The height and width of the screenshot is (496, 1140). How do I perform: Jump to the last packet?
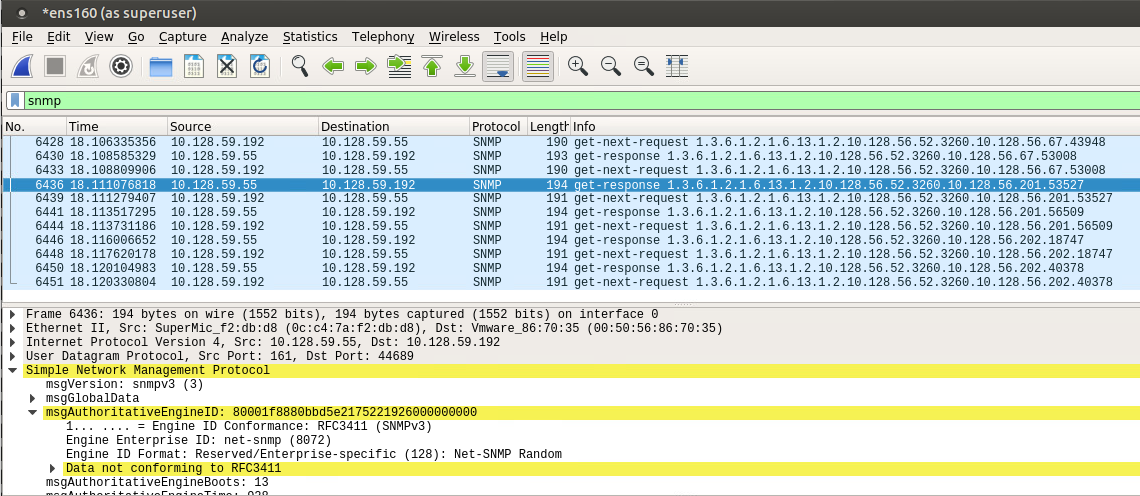point(465,66)
